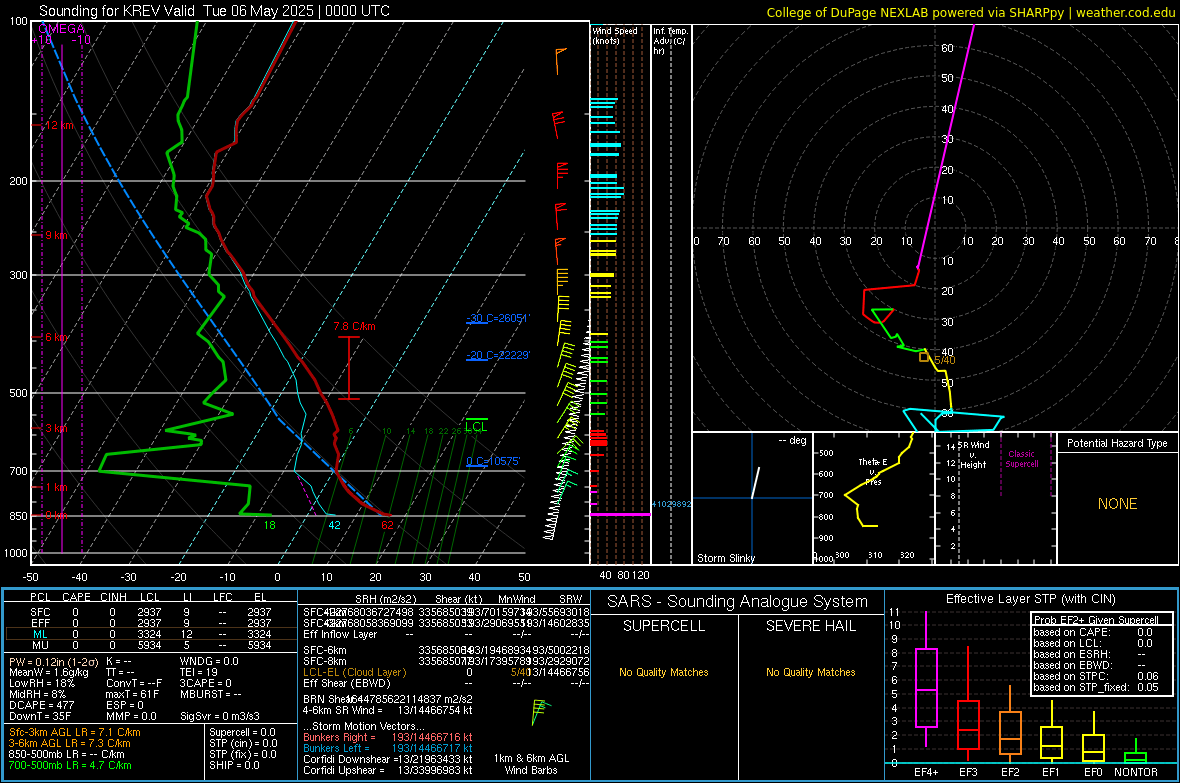Click the '12 km' height marker
This screenshot has height=783, width=1180.
(x=59, y=125)
